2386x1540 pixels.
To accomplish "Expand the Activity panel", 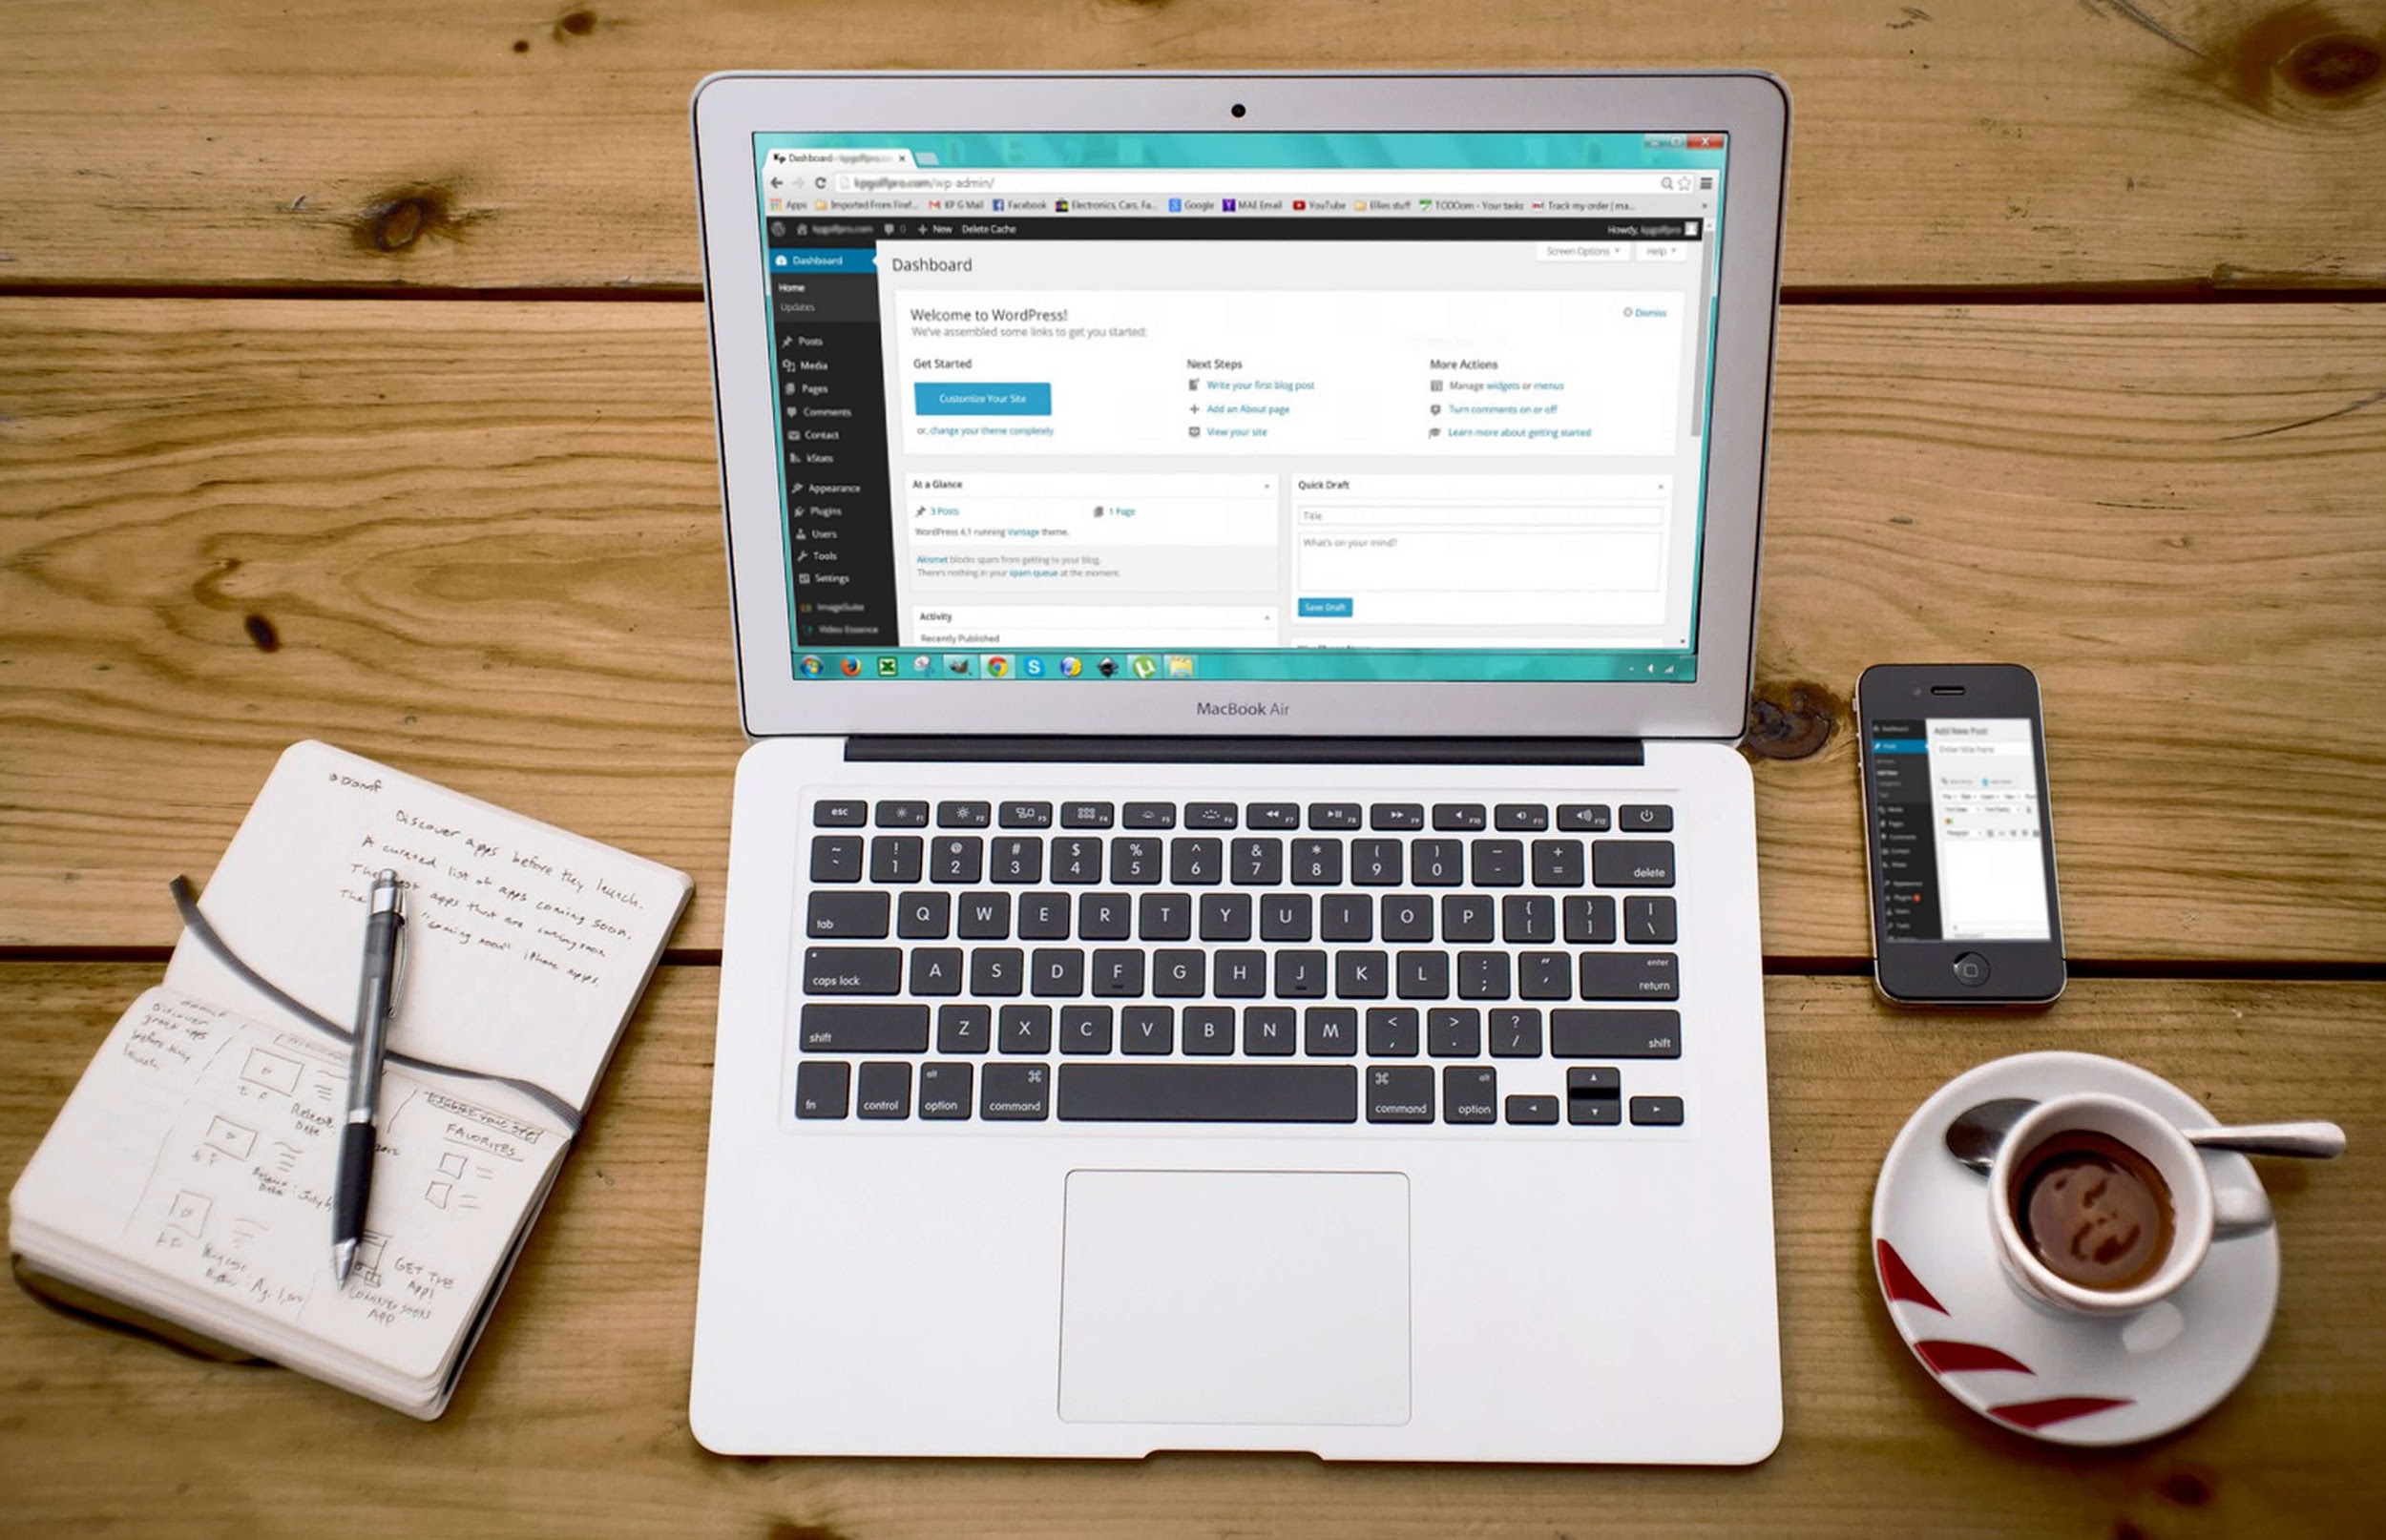I will (x=1266, y=614).
